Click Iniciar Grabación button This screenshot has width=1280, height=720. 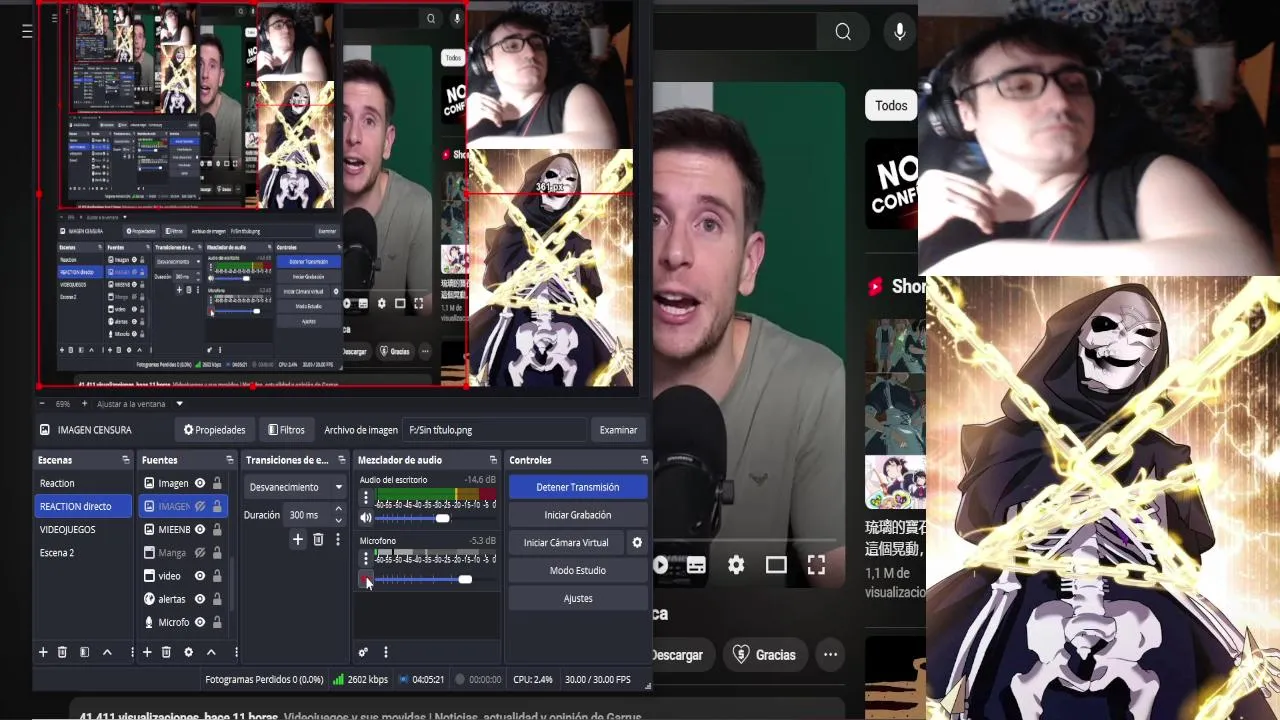tap(578, 514)
